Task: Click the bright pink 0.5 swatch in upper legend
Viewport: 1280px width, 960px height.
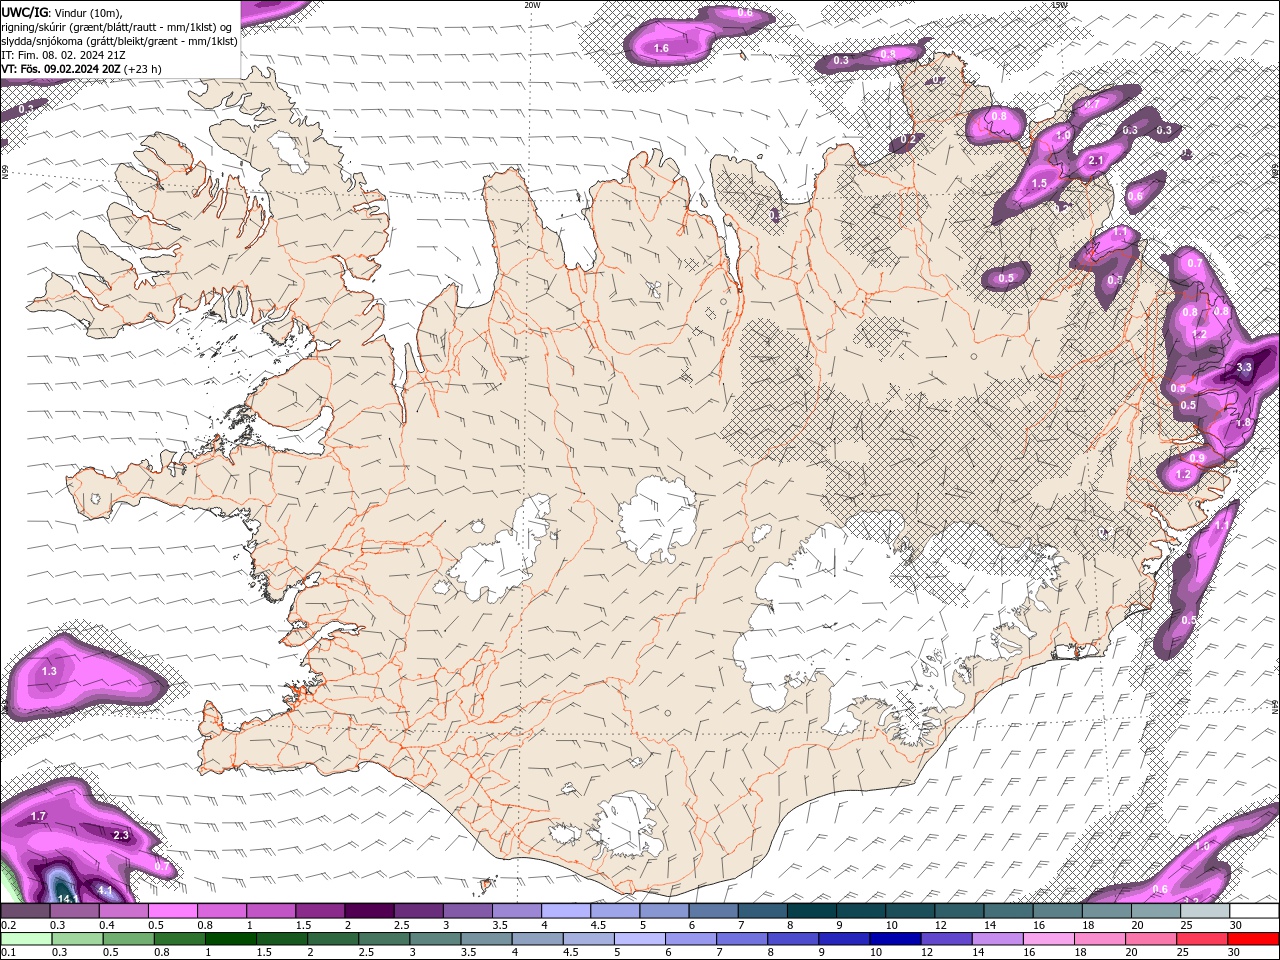Action: (172, 910)
